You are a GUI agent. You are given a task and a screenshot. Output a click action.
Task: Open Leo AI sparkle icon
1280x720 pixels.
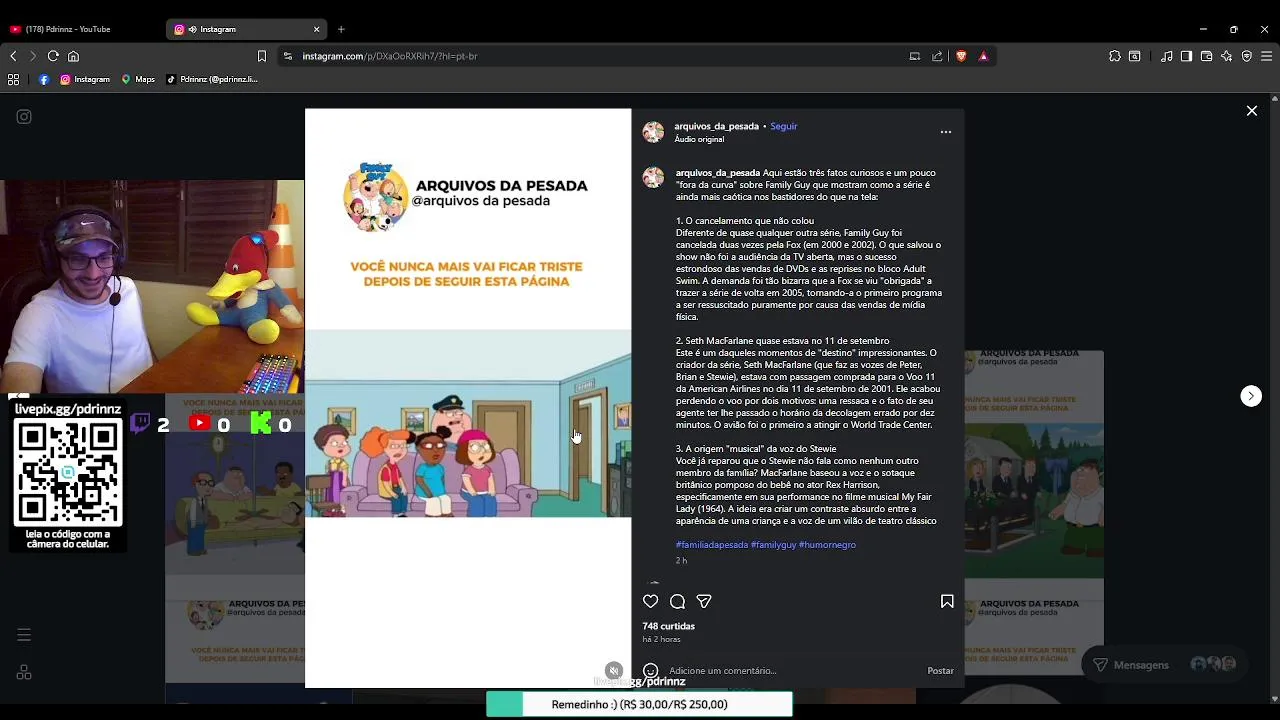(1227, 56)
